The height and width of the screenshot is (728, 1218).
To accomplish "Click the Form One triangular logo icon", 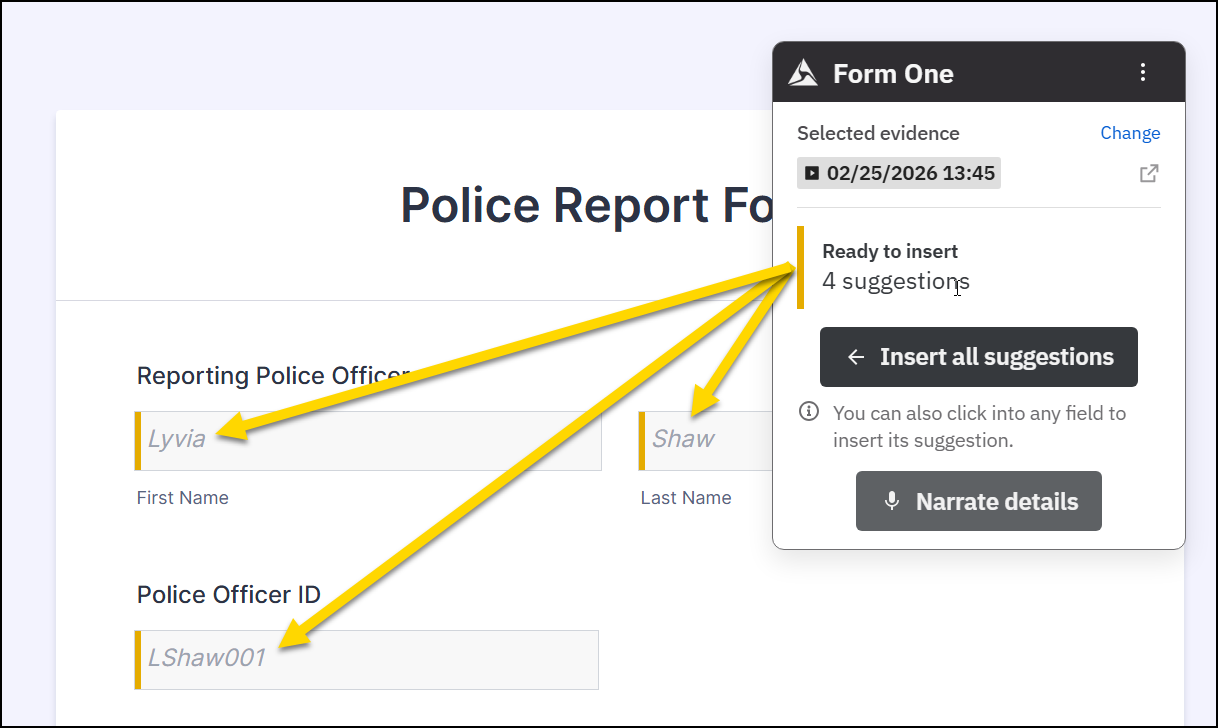I will 803,73.
